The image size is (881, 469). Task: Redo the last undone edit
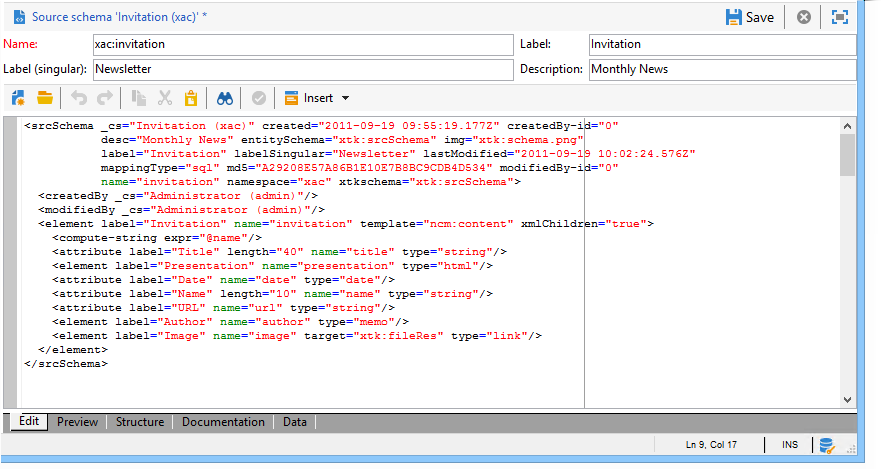pyautogui.click(x=105, y=98)
